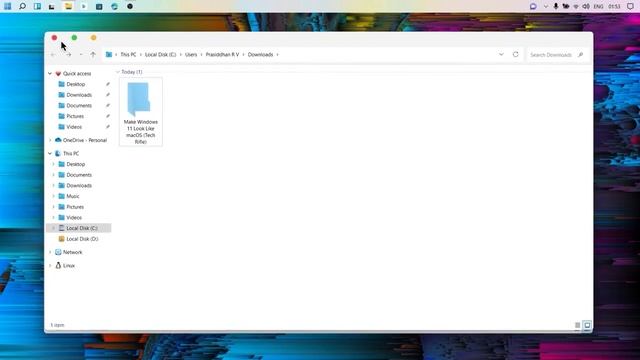
Task: Focus the Search Downloads field
Action: [557, 55]
